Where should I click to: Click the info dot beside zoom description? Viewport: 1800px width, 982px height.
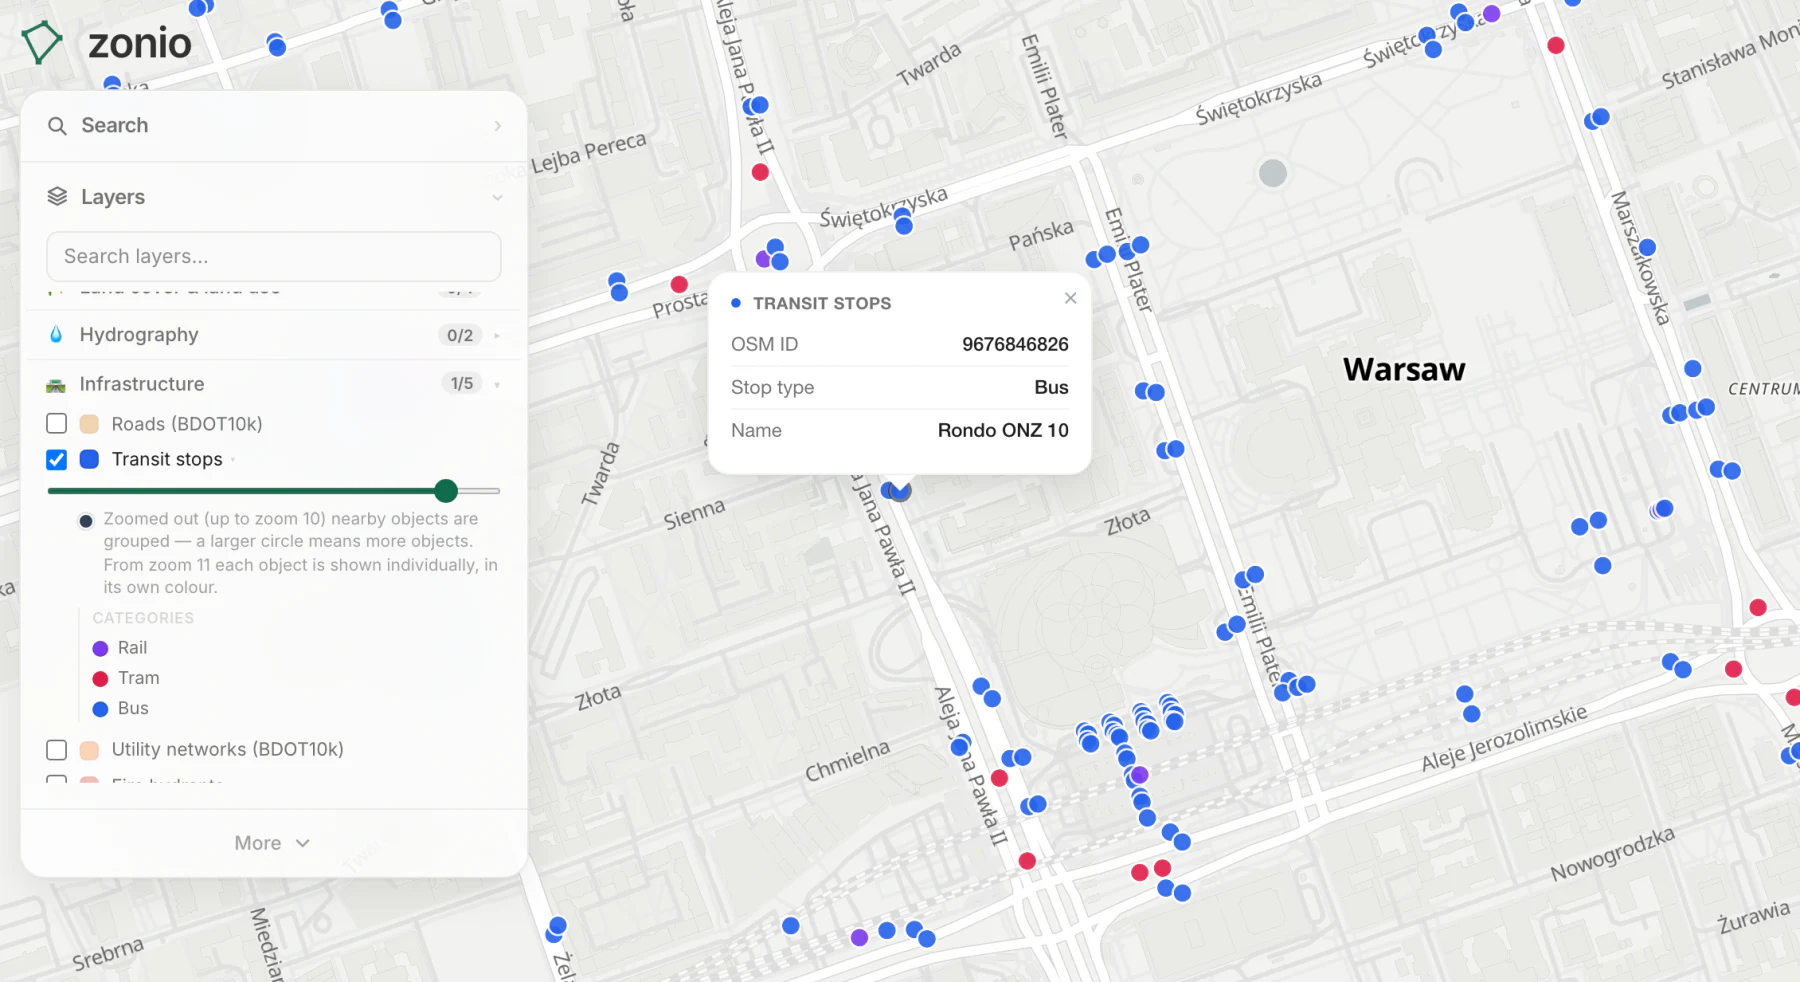coord(86,520)
